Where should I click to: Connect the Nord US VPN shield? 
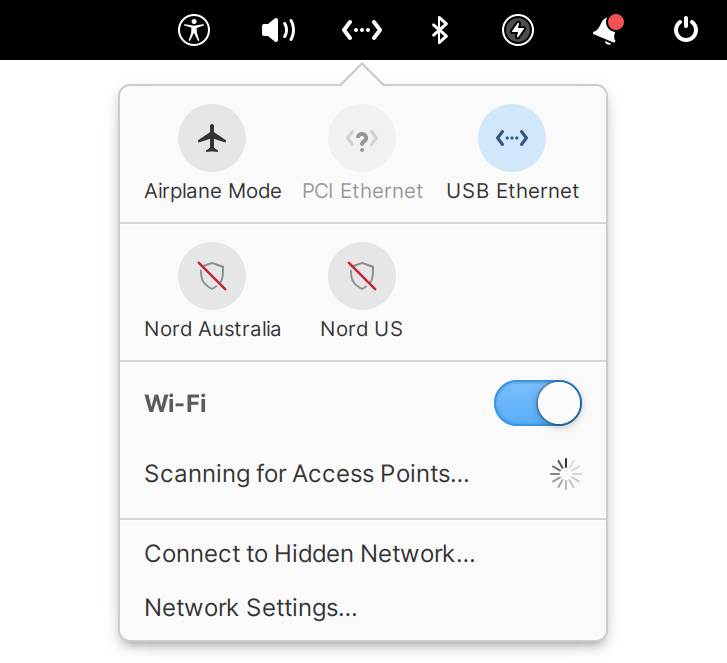[362, 276]
